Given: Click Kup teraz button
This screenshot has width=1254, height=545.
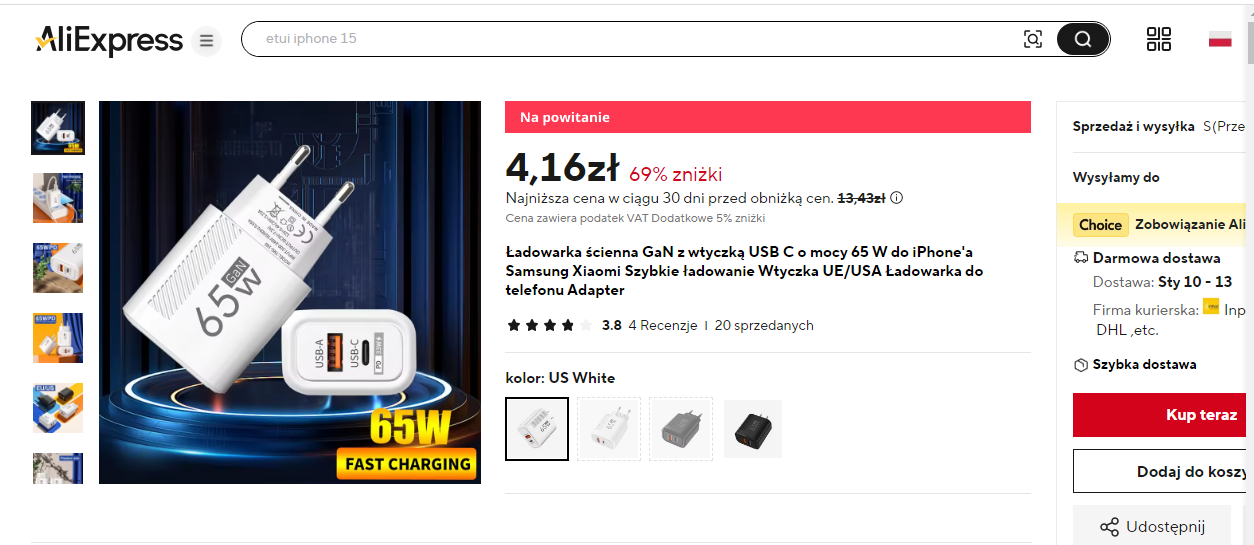Looking at the screenshot, I should pyautogui.click(x=1163, y=415).
